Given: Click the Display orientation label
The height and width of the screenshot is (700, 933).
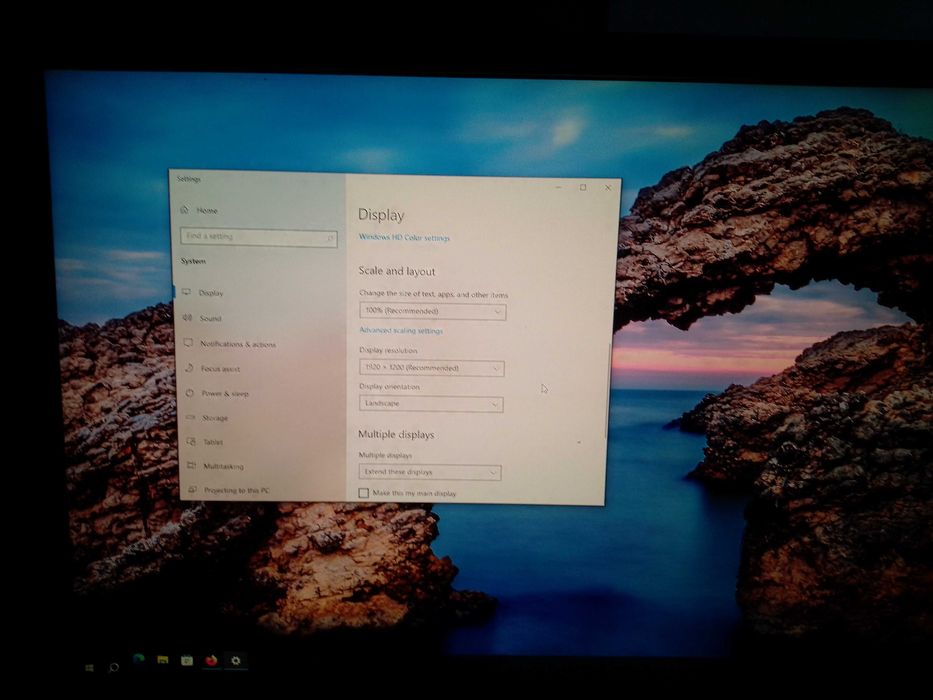Looking at the screenshot, I should pyautogui.click(x=389, y=386).
